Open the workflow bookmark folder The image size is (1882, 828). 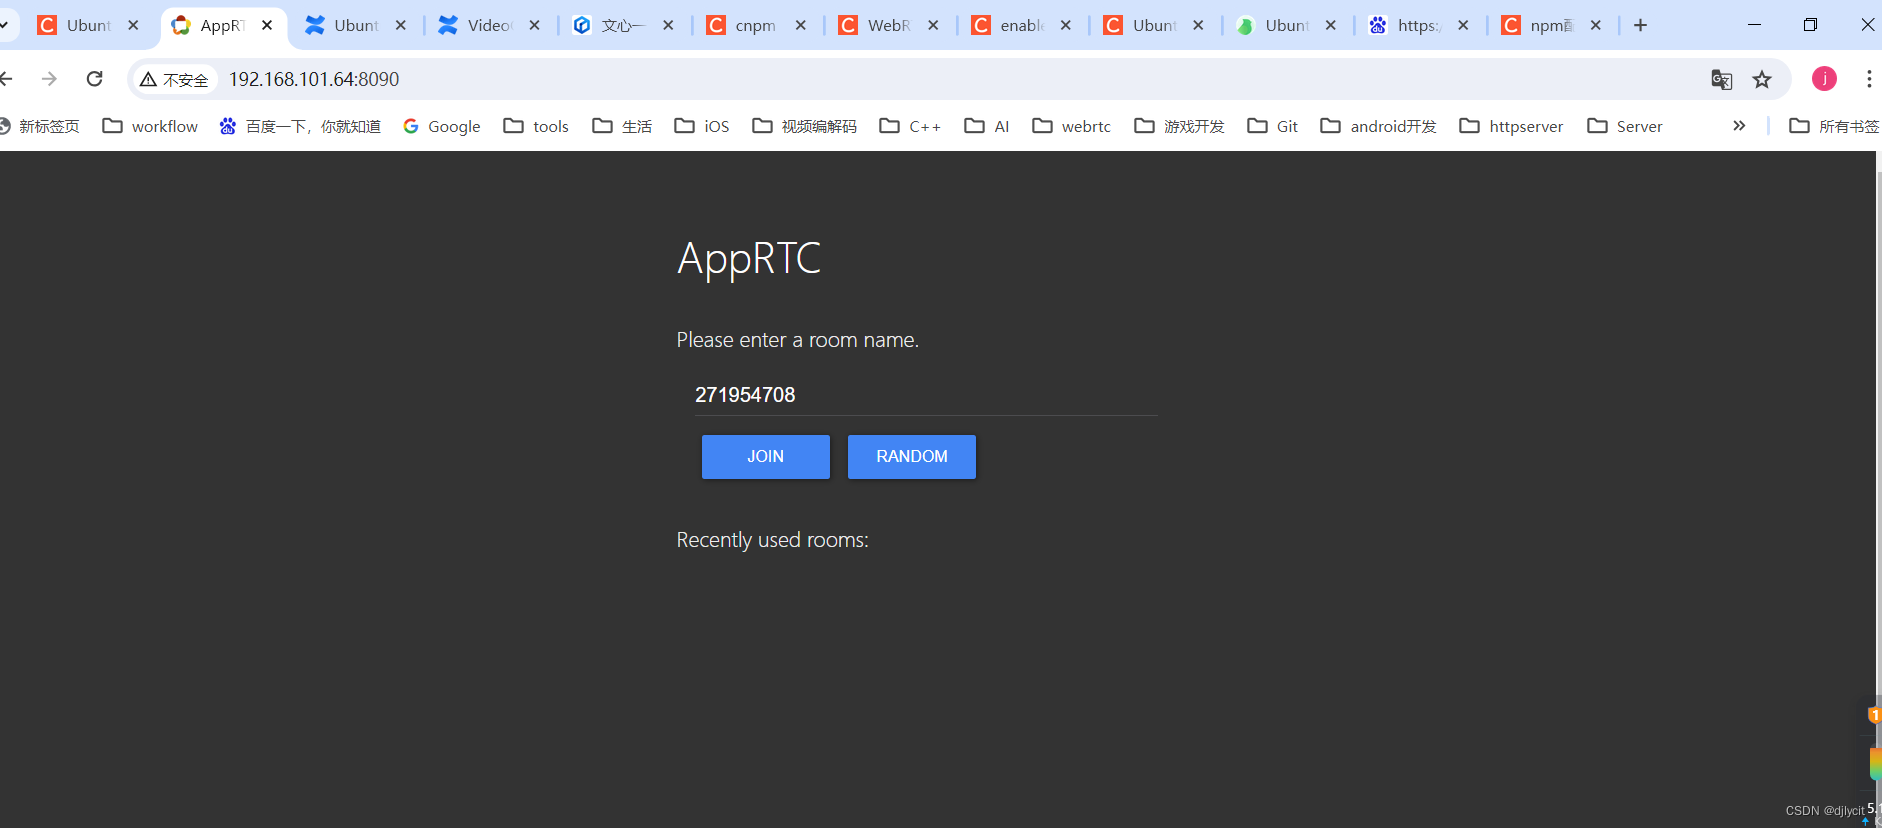(150, 126)
